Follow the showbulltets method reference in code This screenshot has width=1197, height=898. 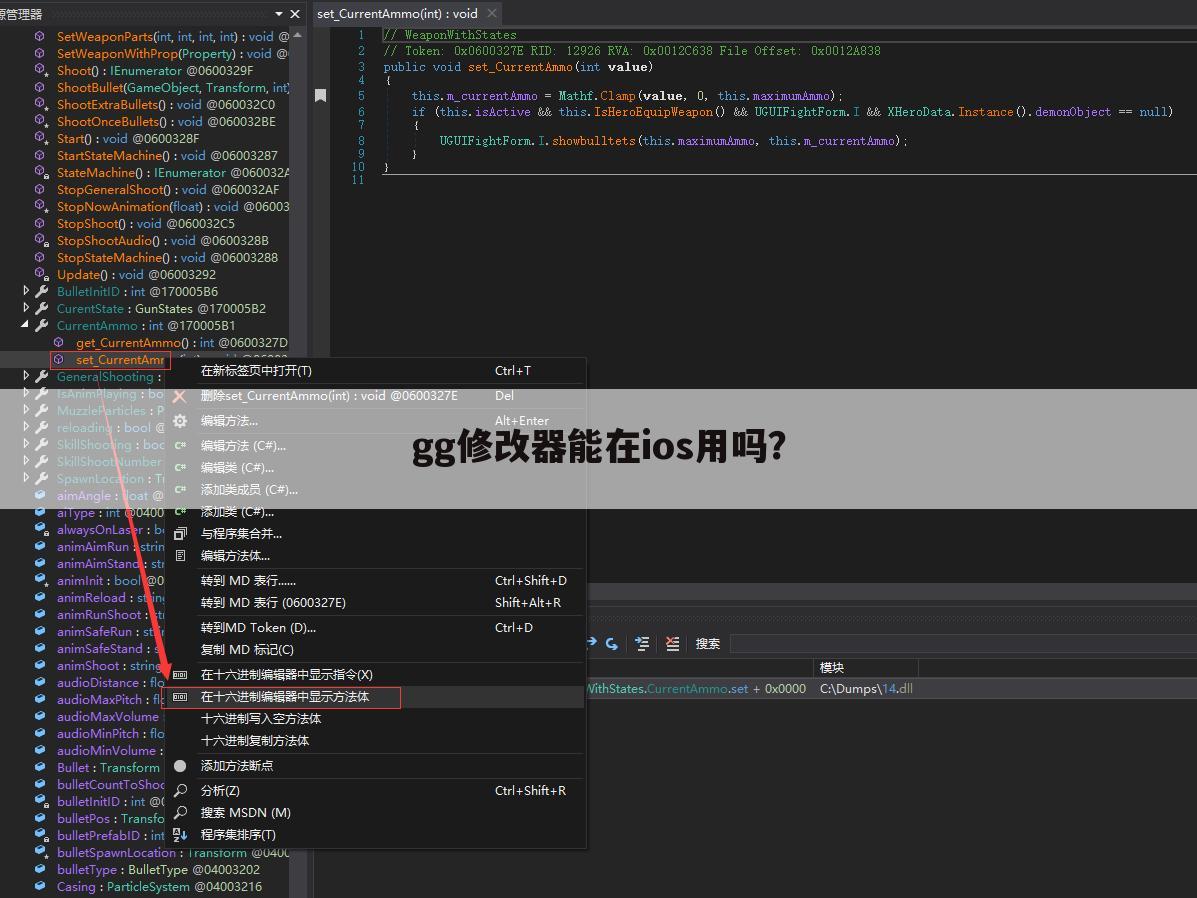click(x=593, y=141)
